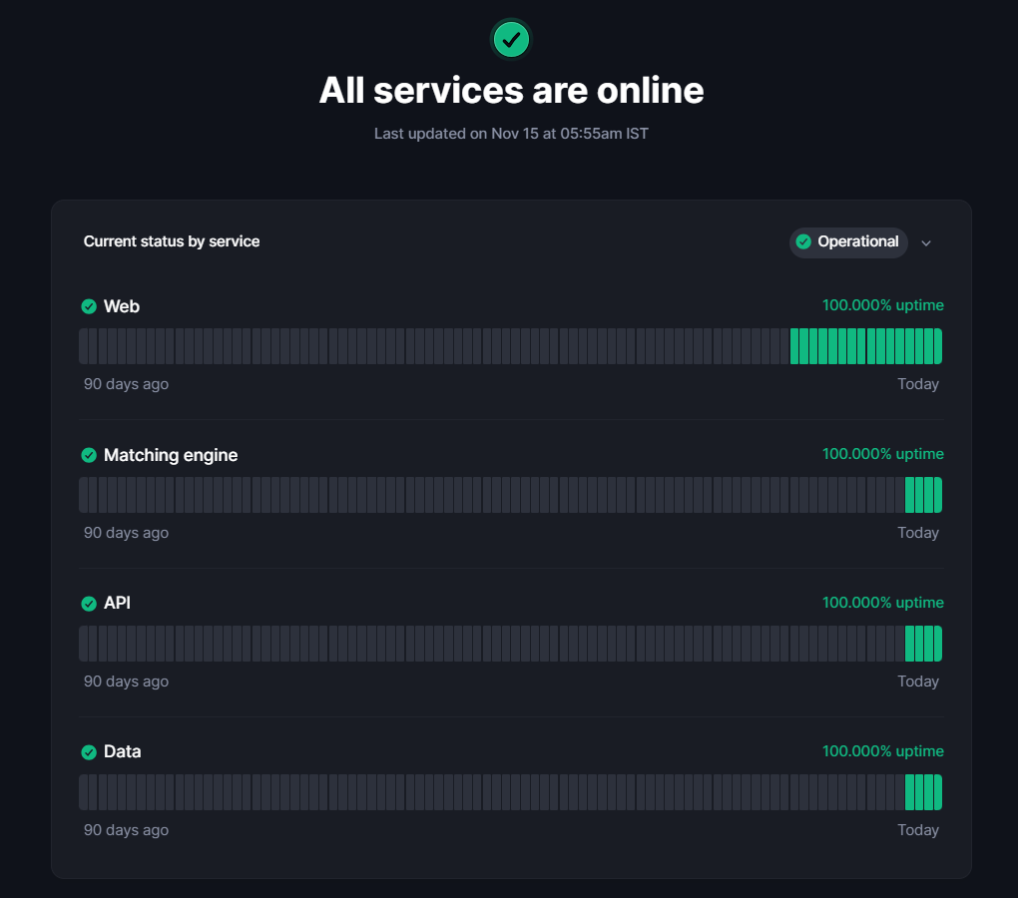Click the Web 100.000% uptime text

point(882,305)
